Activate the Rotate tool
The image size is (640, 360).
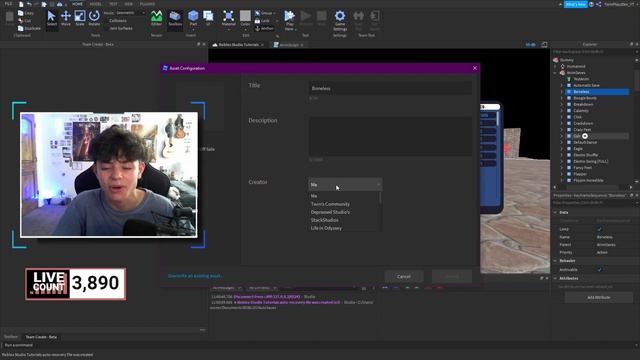pyautogui.click(x=94, y=18)
